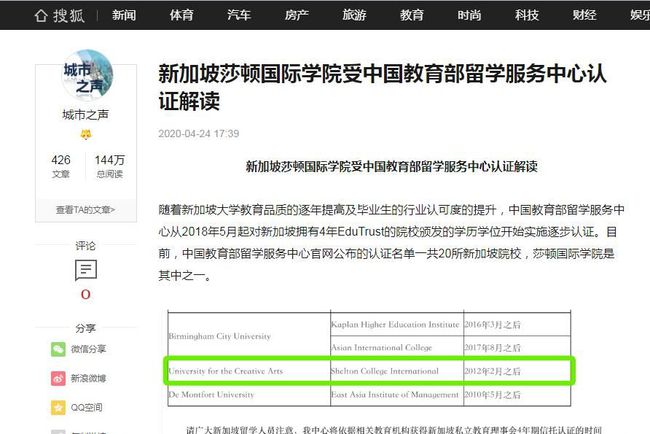
Task: View the 144万 总阅读 count
Action: 110,166
